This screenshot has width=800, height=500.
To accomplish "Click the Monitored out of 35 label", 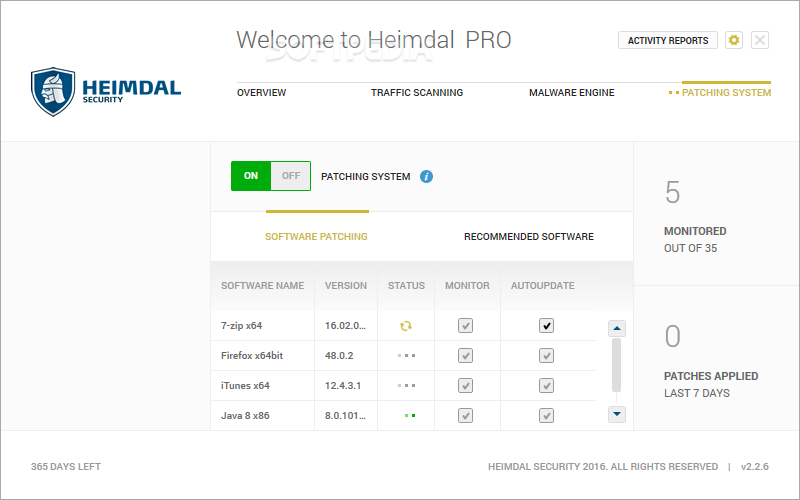I will pyautogui.click(x=695, y=240).
